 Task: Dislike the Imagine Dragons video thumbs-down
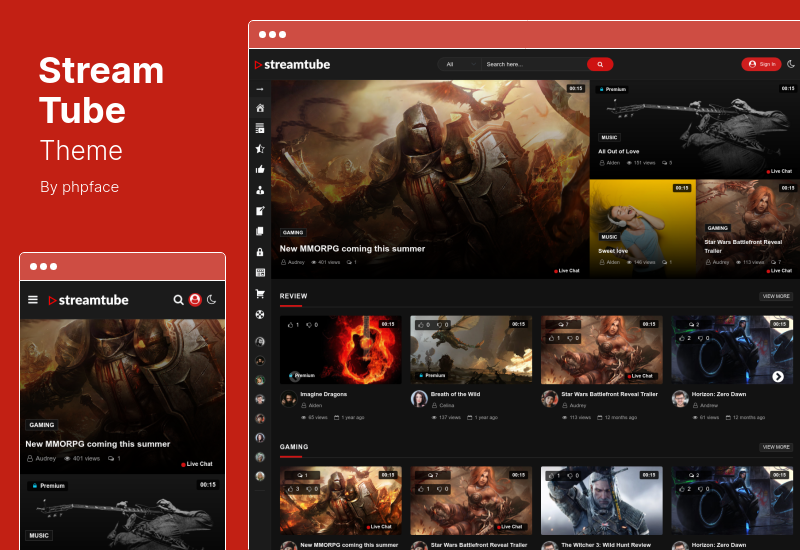[x=312, y=324]
